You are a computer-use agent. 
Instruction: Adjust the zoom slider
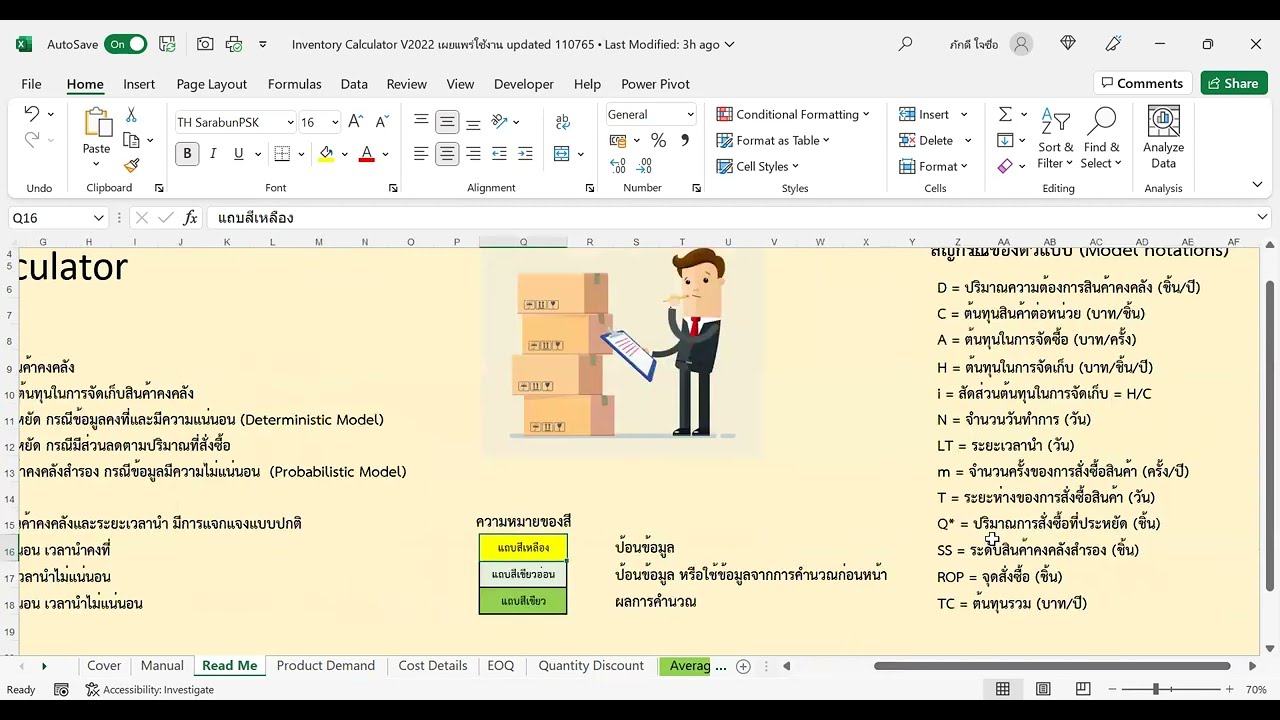(x=1156, y=689)
